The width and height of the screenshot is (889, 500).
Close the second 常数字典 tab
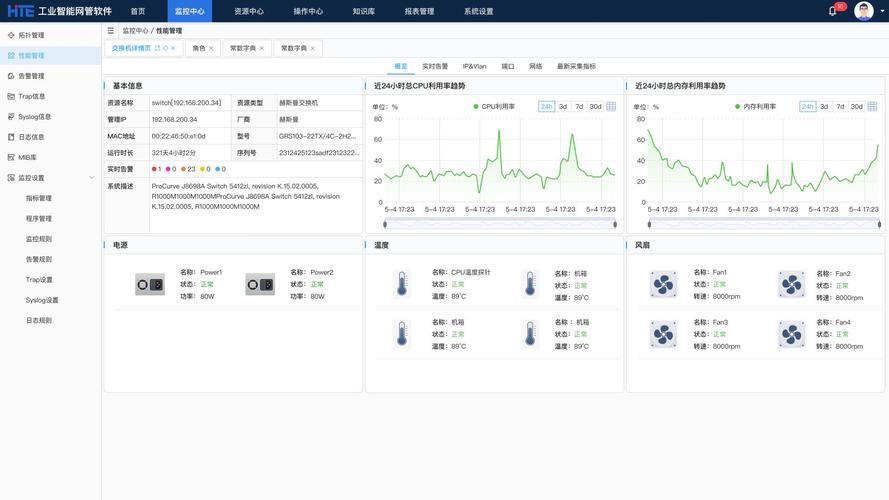point(312,48)
